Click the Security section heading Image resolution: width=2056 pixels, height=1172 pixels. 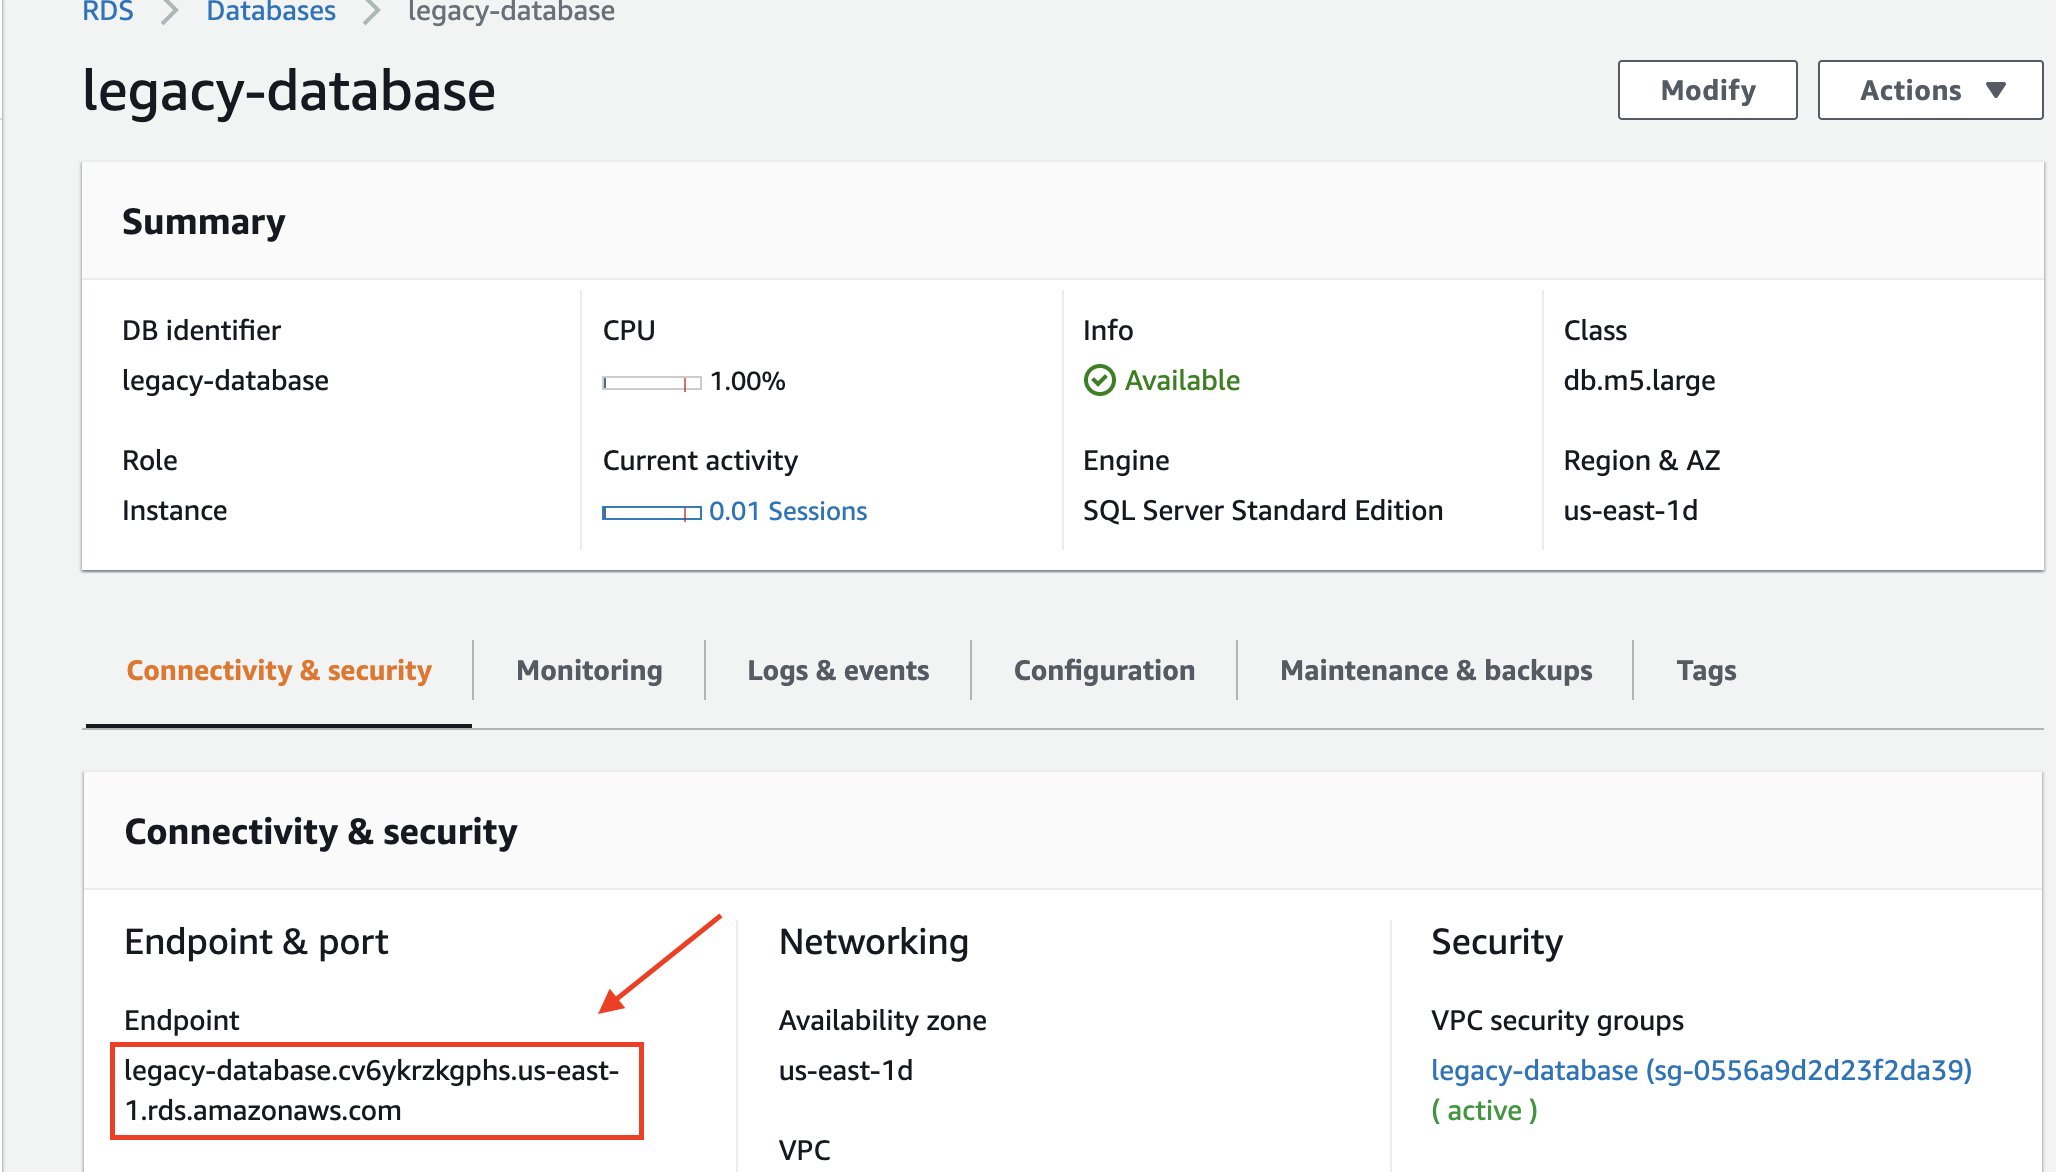click(1496, 942)
